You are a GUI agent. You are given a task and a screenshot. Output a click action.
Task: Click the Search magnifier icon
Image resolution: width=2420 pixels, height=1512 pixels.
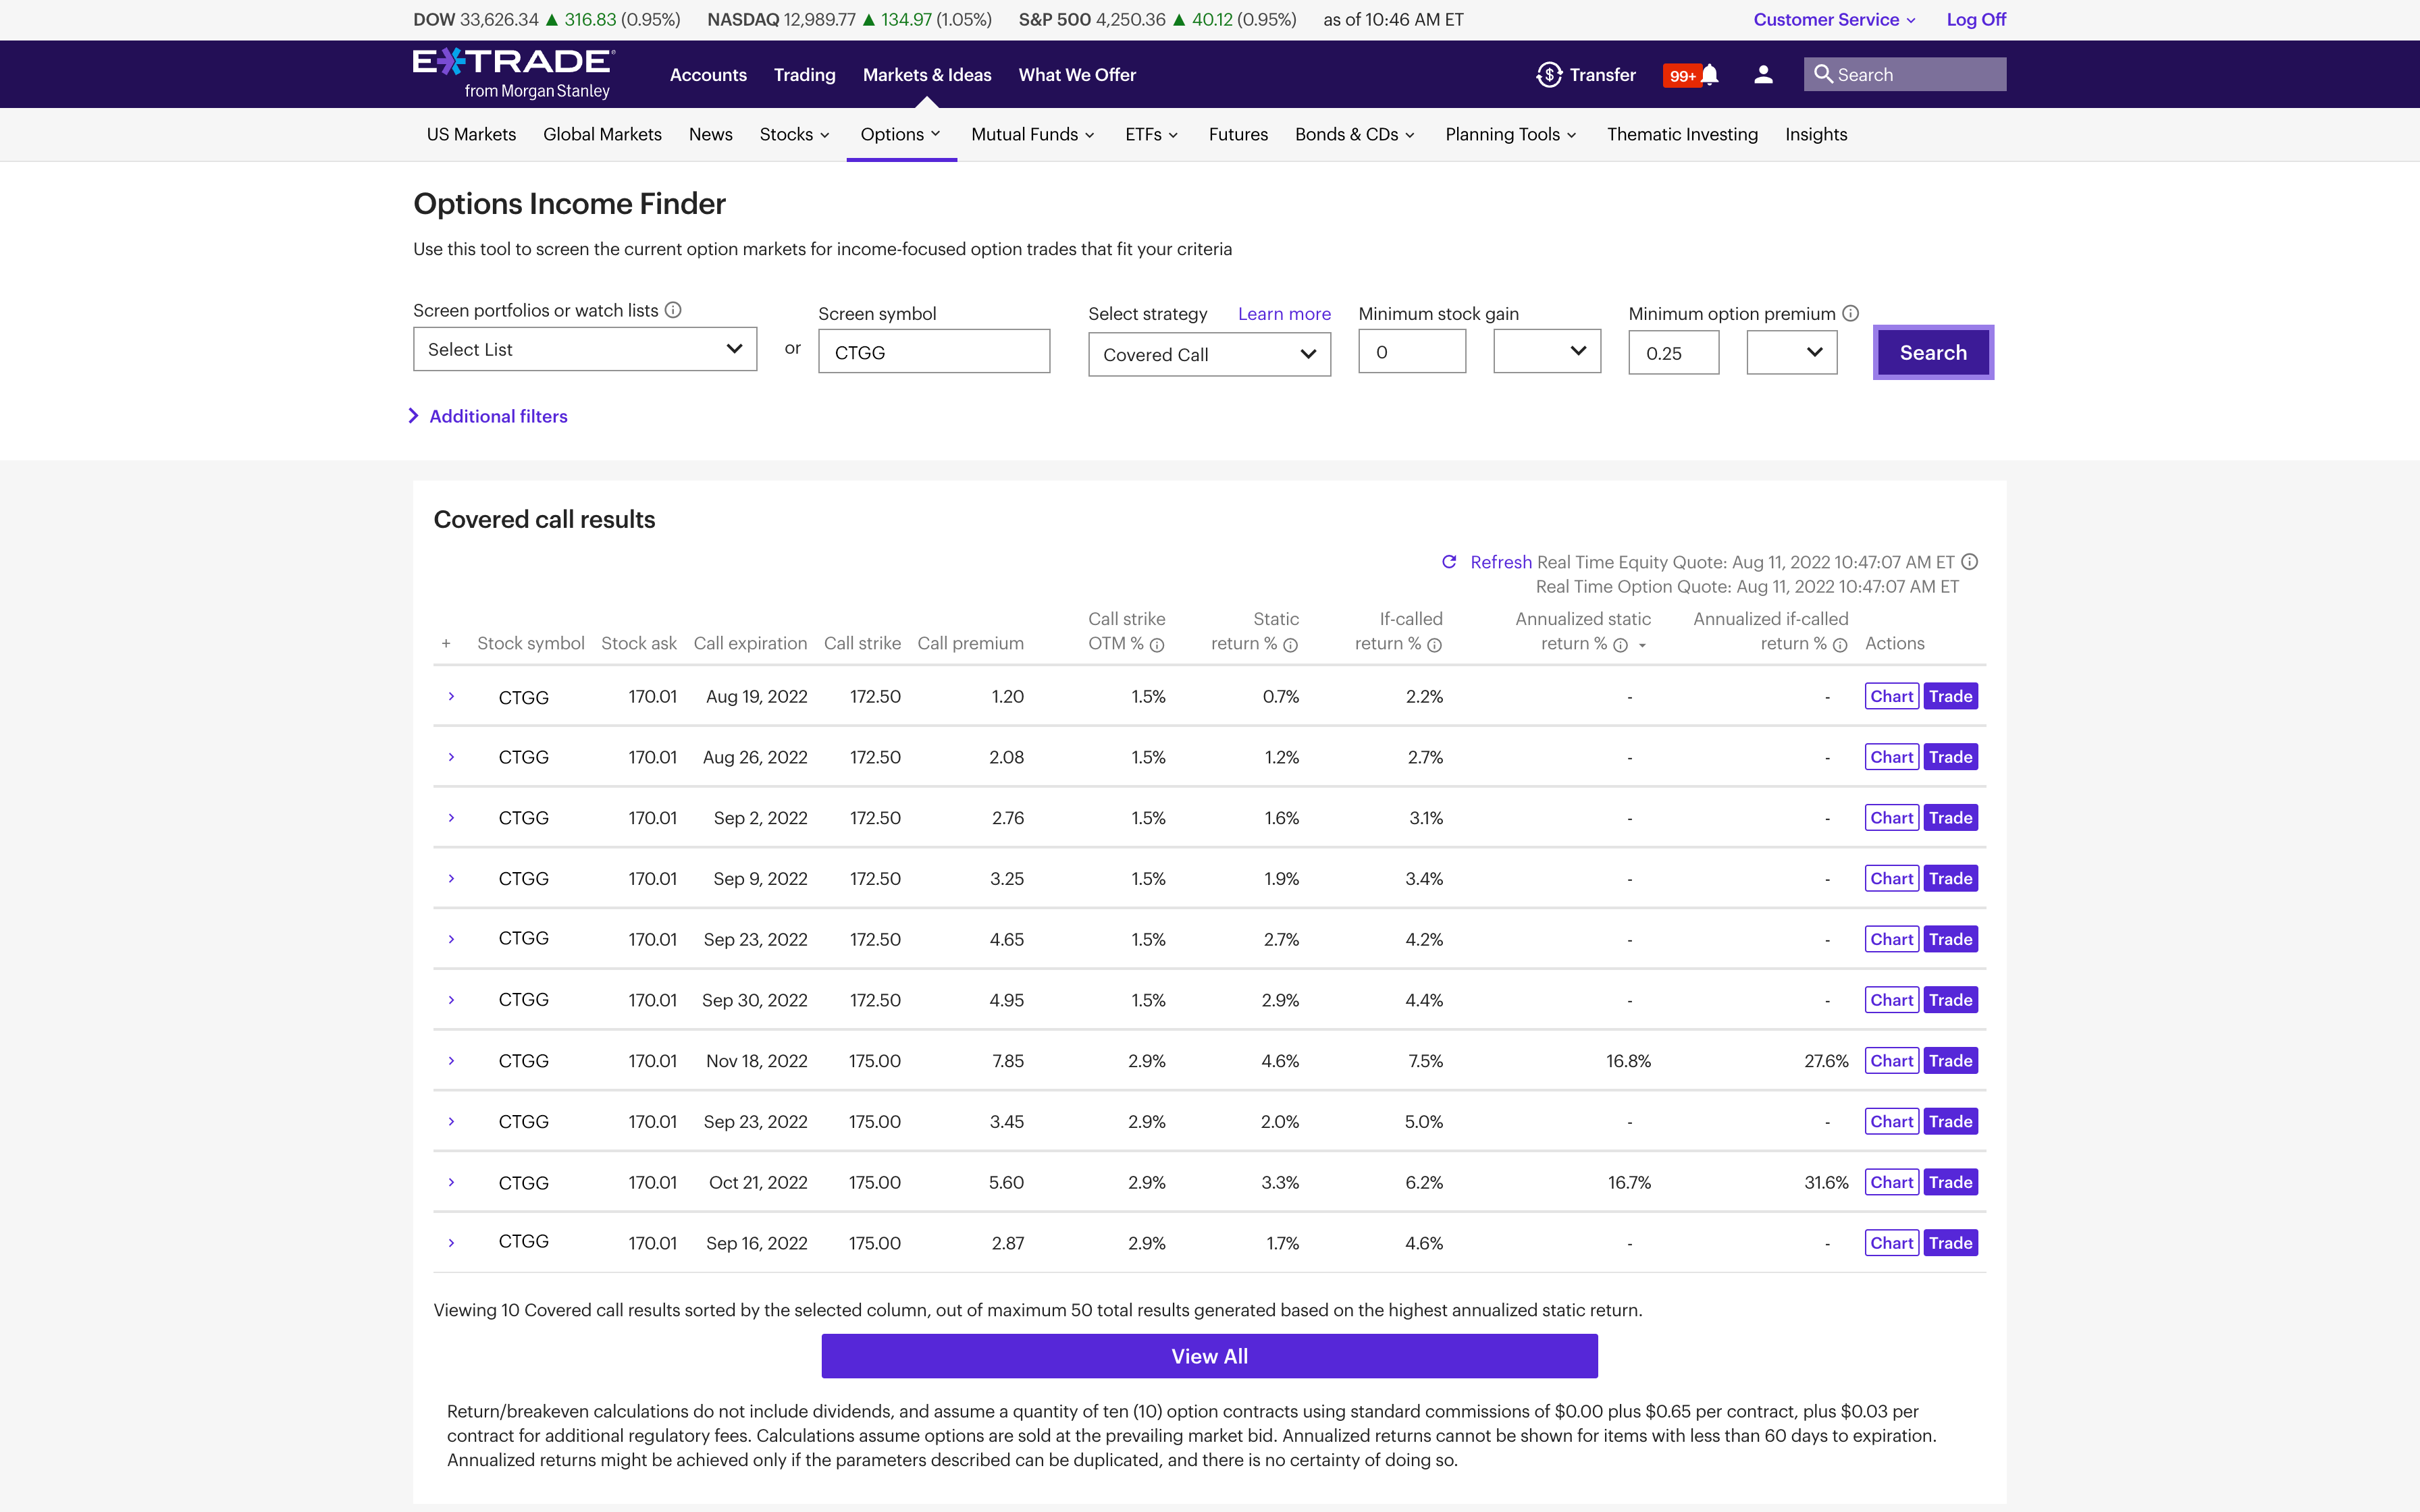pos(1824,73)
